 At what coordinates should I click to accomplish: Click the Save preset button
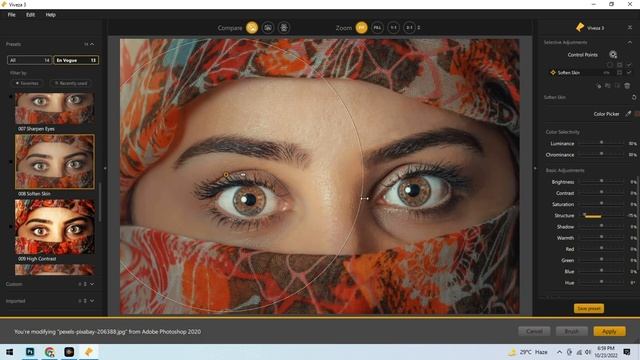(x=589, y=309)
